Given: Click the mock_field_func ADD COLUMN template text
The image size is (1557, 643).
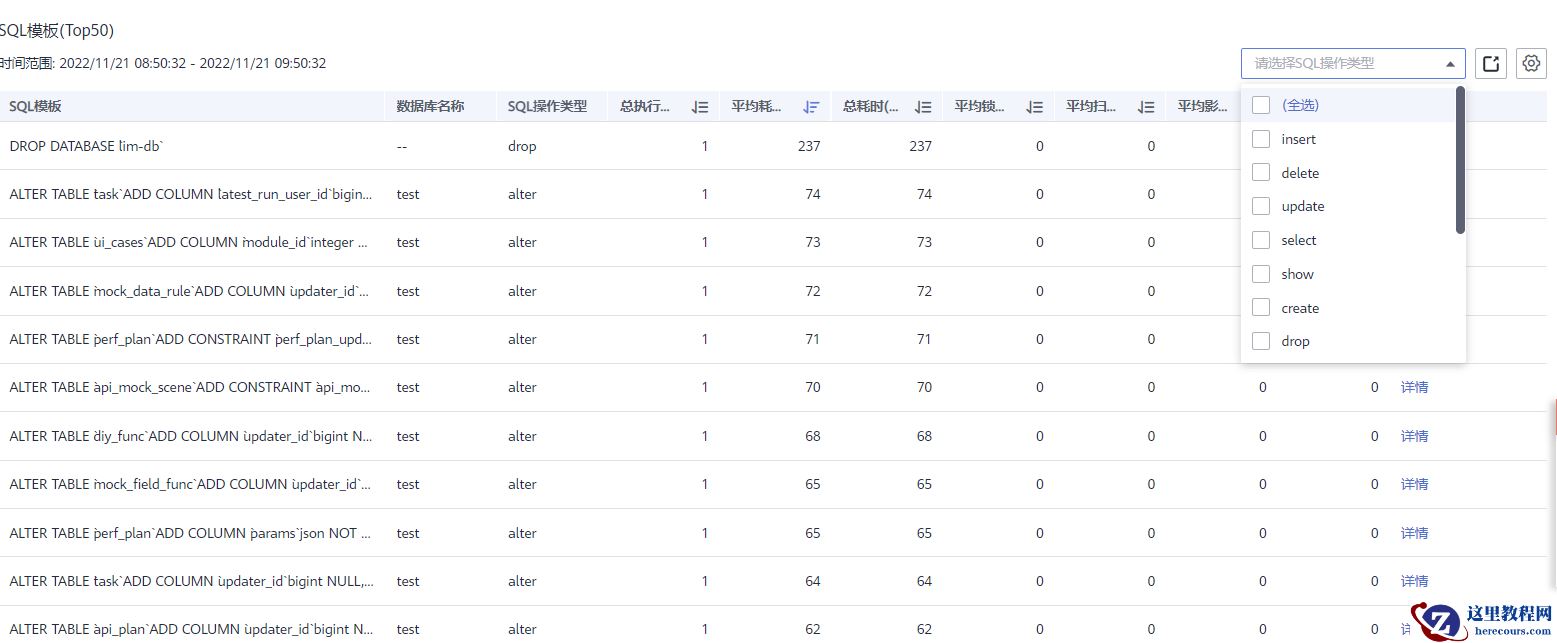Looking at the screenshot, I should pos(191,484).
